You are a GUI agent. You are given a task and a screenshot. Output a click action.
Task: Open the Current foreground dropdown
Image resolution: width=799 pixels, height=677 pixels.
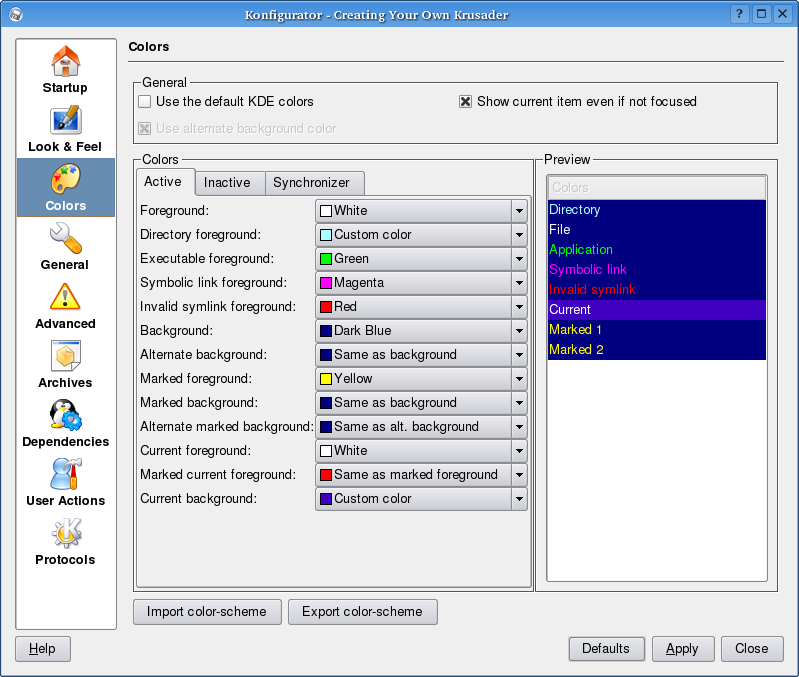click(421, 451)
